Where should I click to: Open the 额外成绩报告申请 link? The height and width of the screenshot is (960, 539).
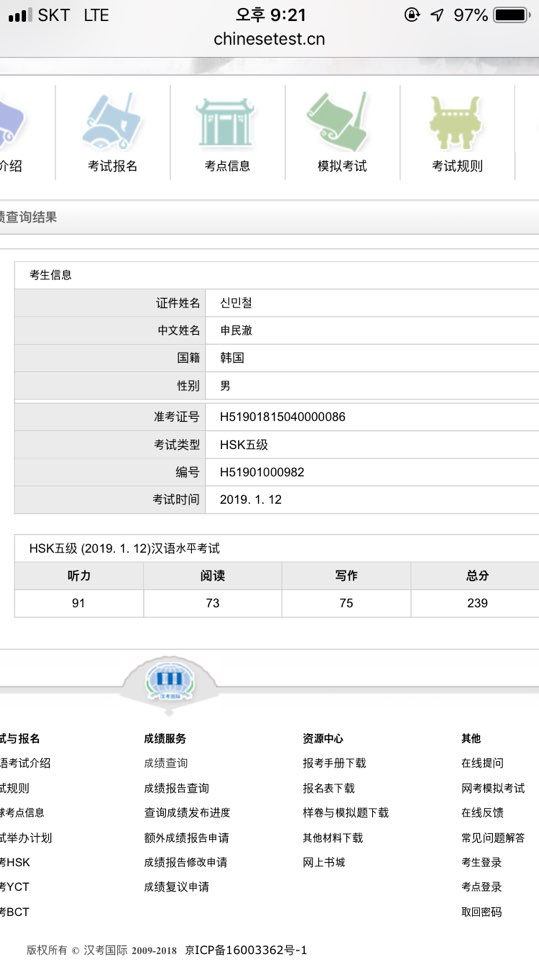(187, 838)
